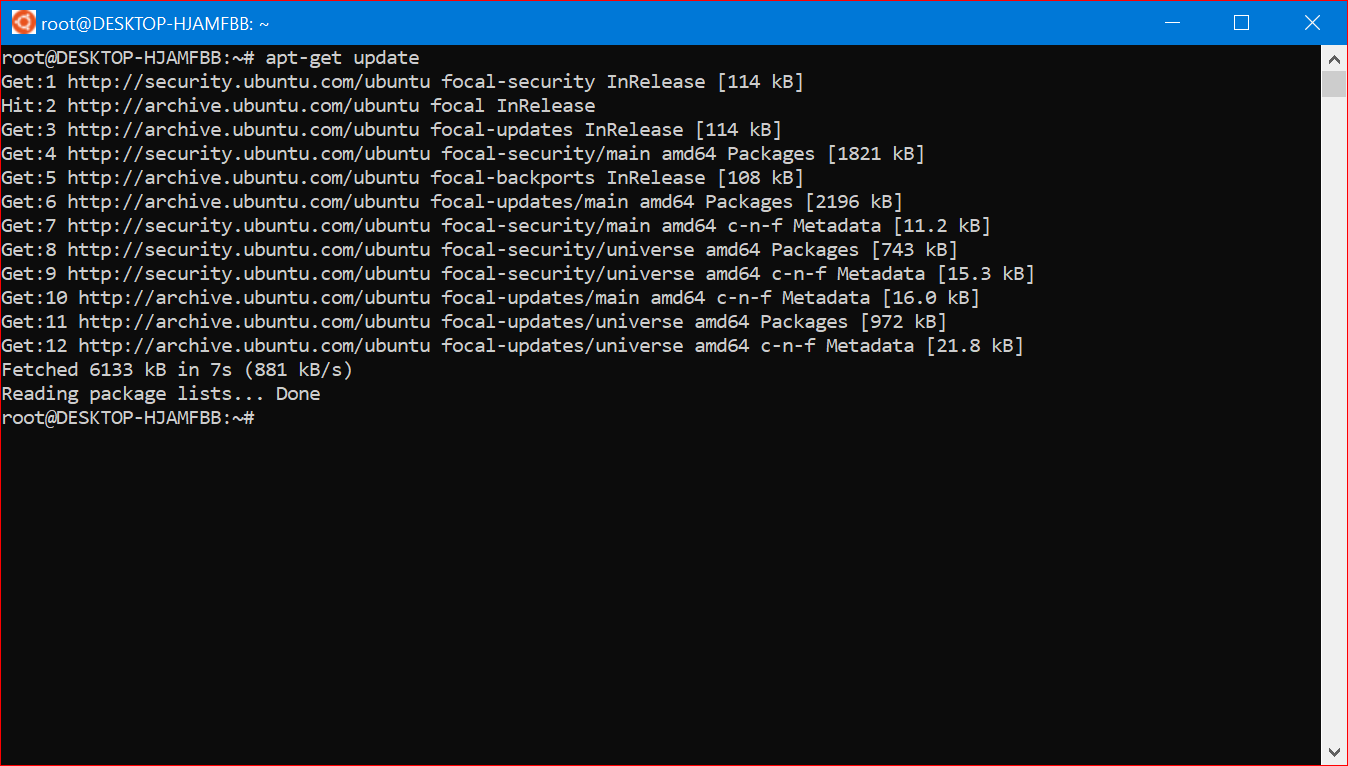Screen dimensions: 1348x766
Task: Click the 'Get:7' line with [11.2 kB]
Action: pyautogui.click(x=496, y=226)
